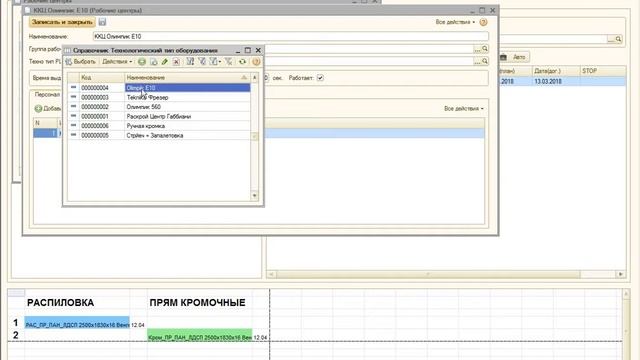This screenshot has height=360, width=640.
Task: Select the row Олимпик 560
Action: [x=159, y=107]
